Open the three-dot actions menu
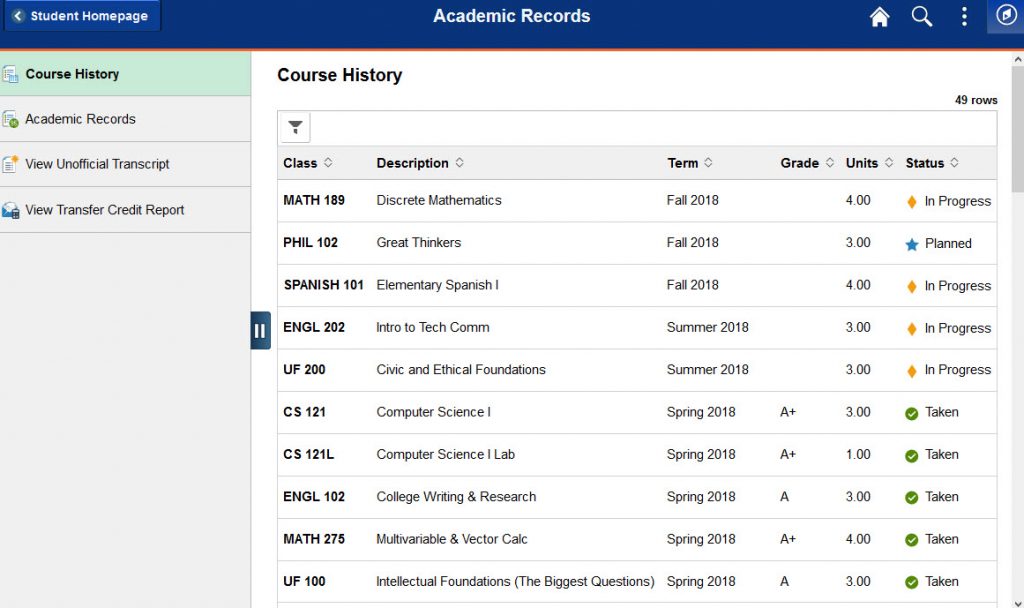 coord(964,16)
